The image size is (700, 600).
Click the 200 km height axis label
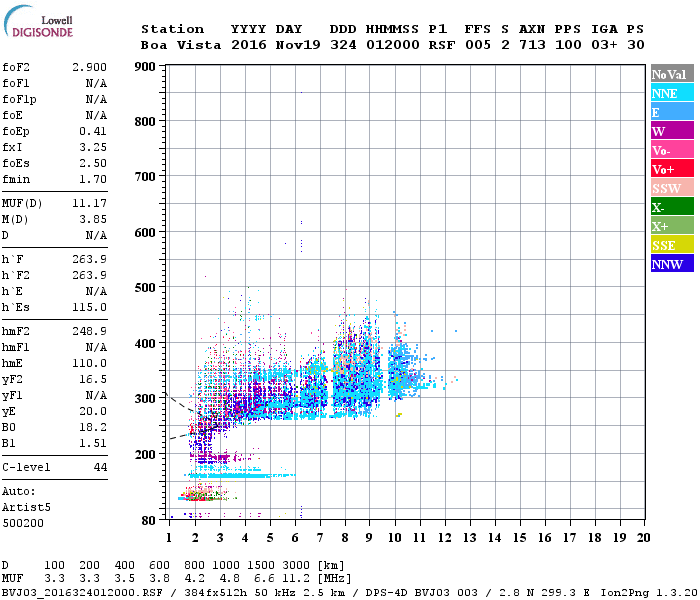point(145,454)
